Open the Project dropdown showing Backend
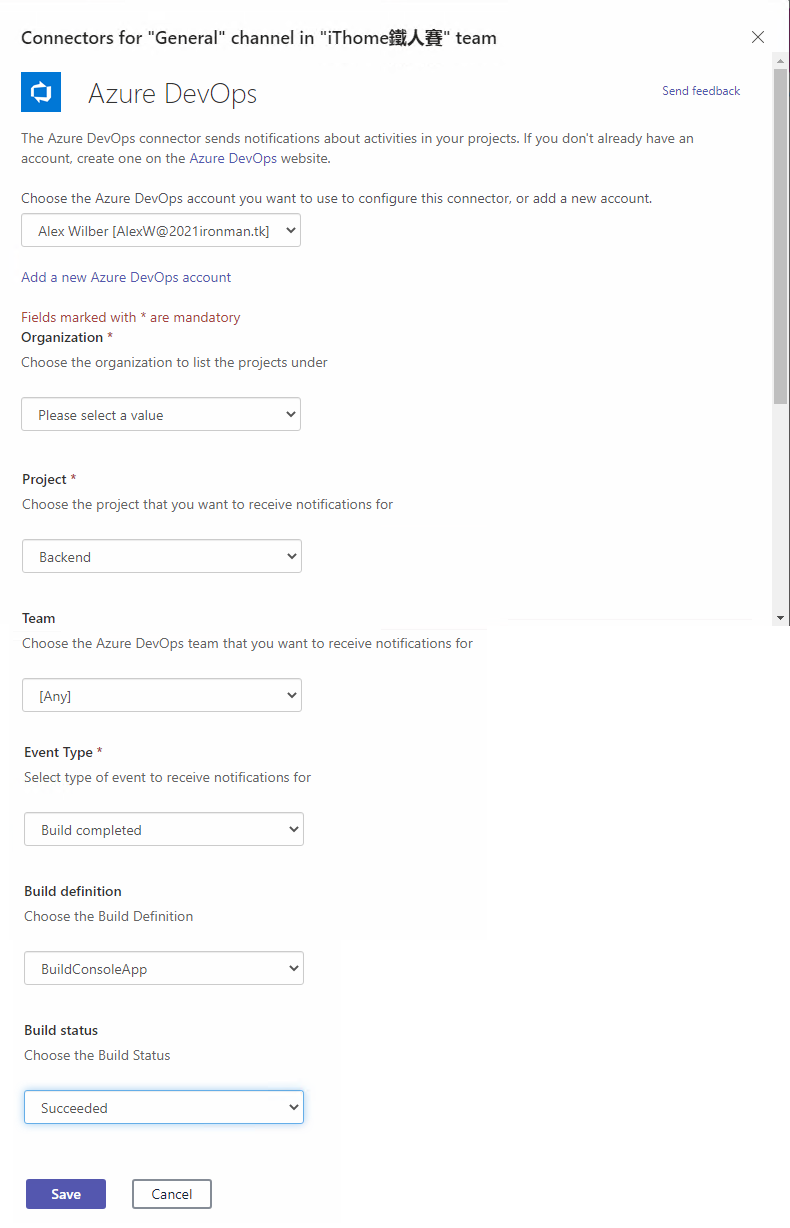 coord(162,556)
